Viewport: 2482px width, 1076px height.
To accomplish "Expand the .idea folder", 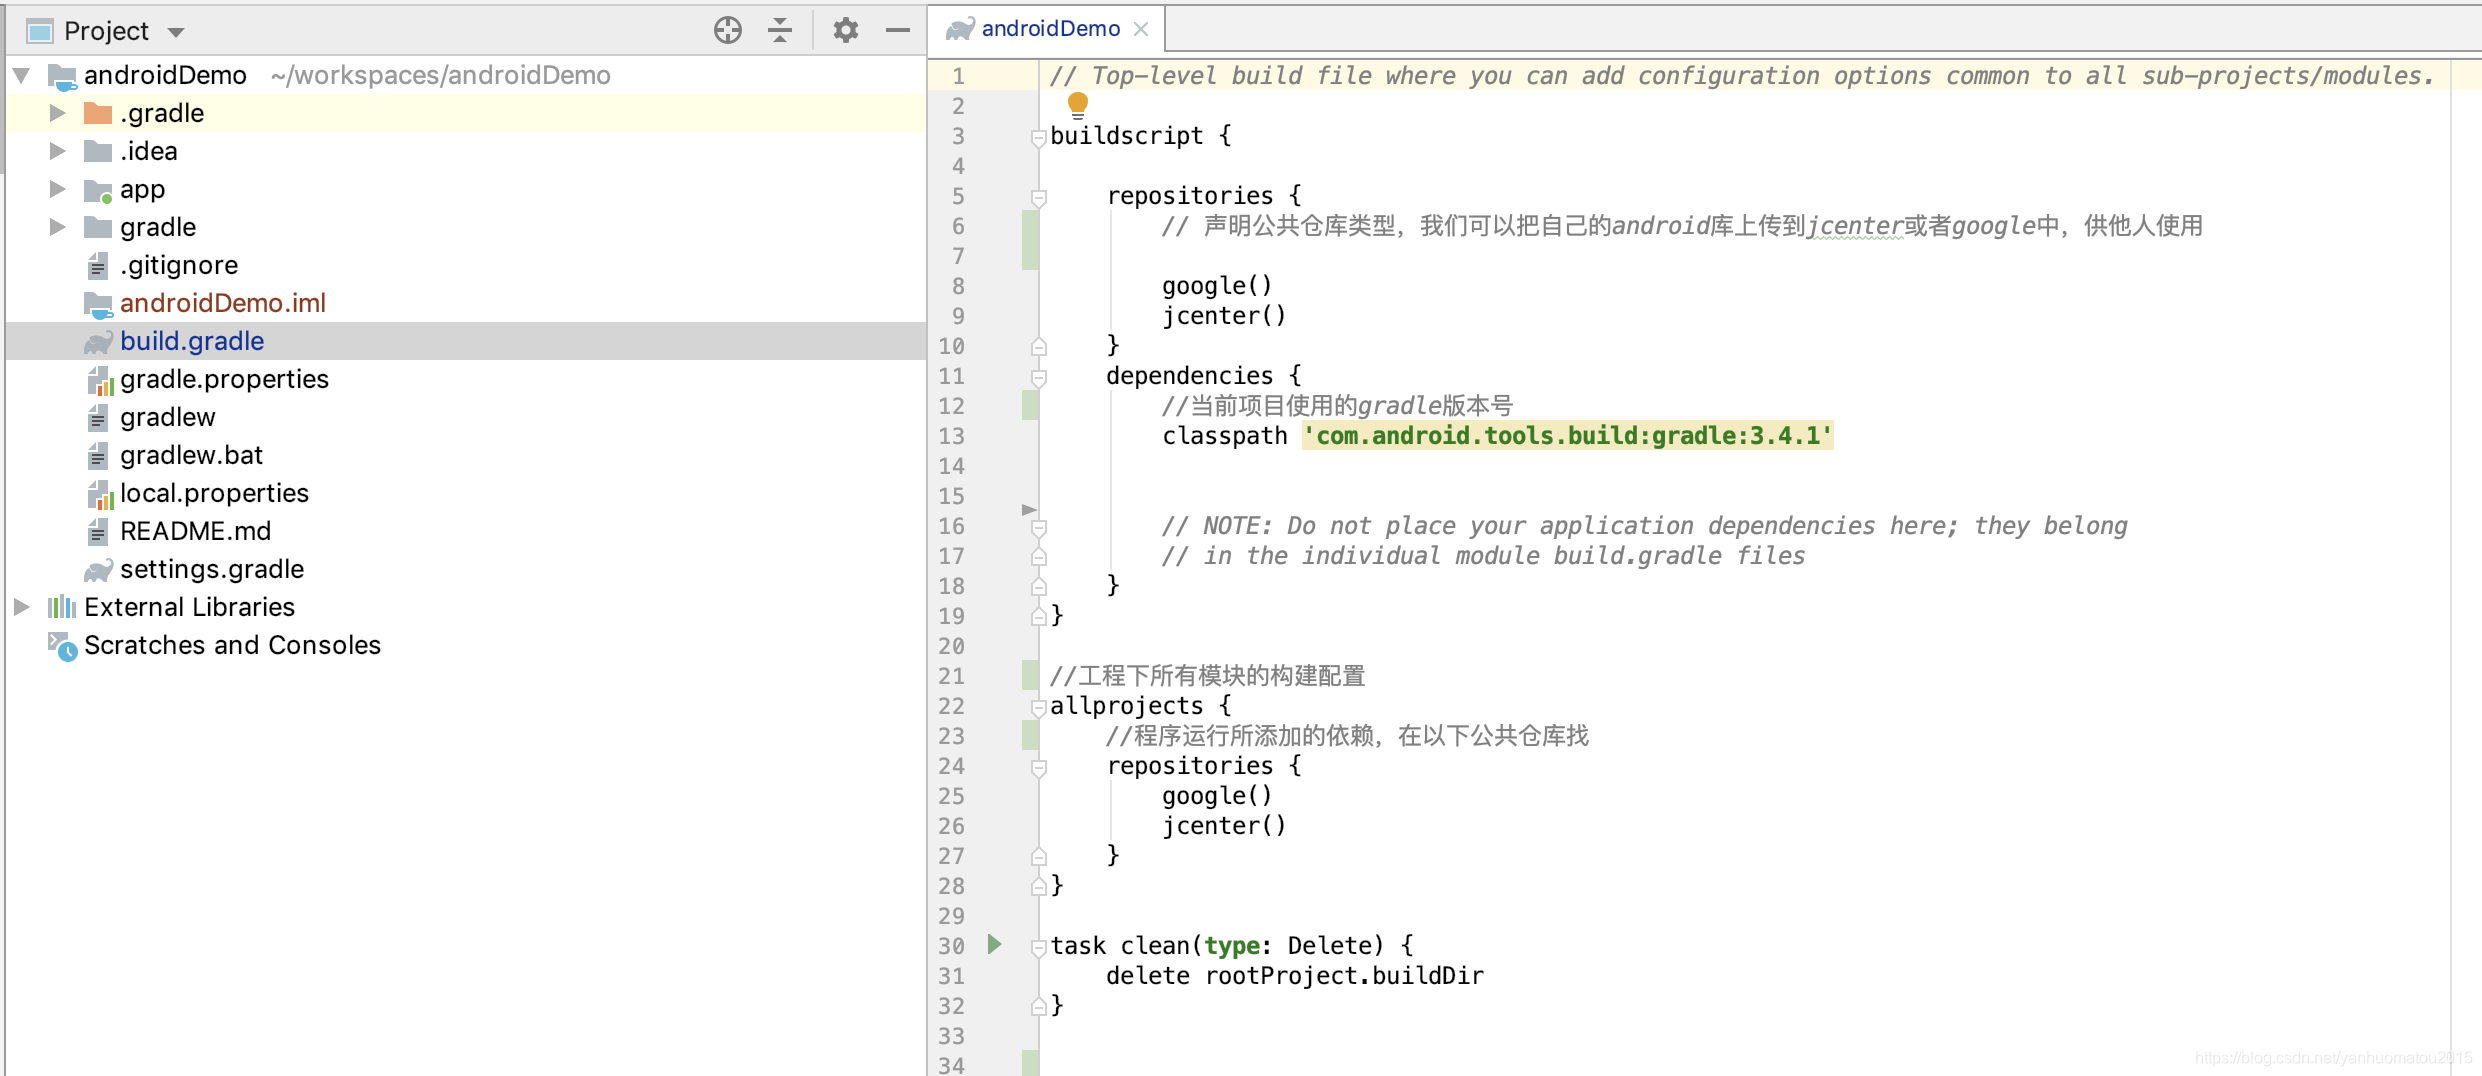I will [58, 151].
